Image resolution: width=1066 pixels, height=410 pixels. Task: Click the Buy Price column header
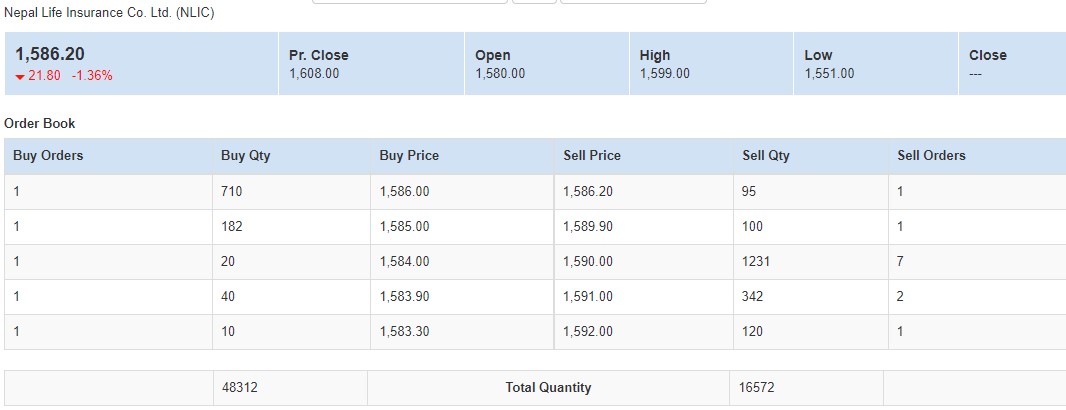pos(409,156)
